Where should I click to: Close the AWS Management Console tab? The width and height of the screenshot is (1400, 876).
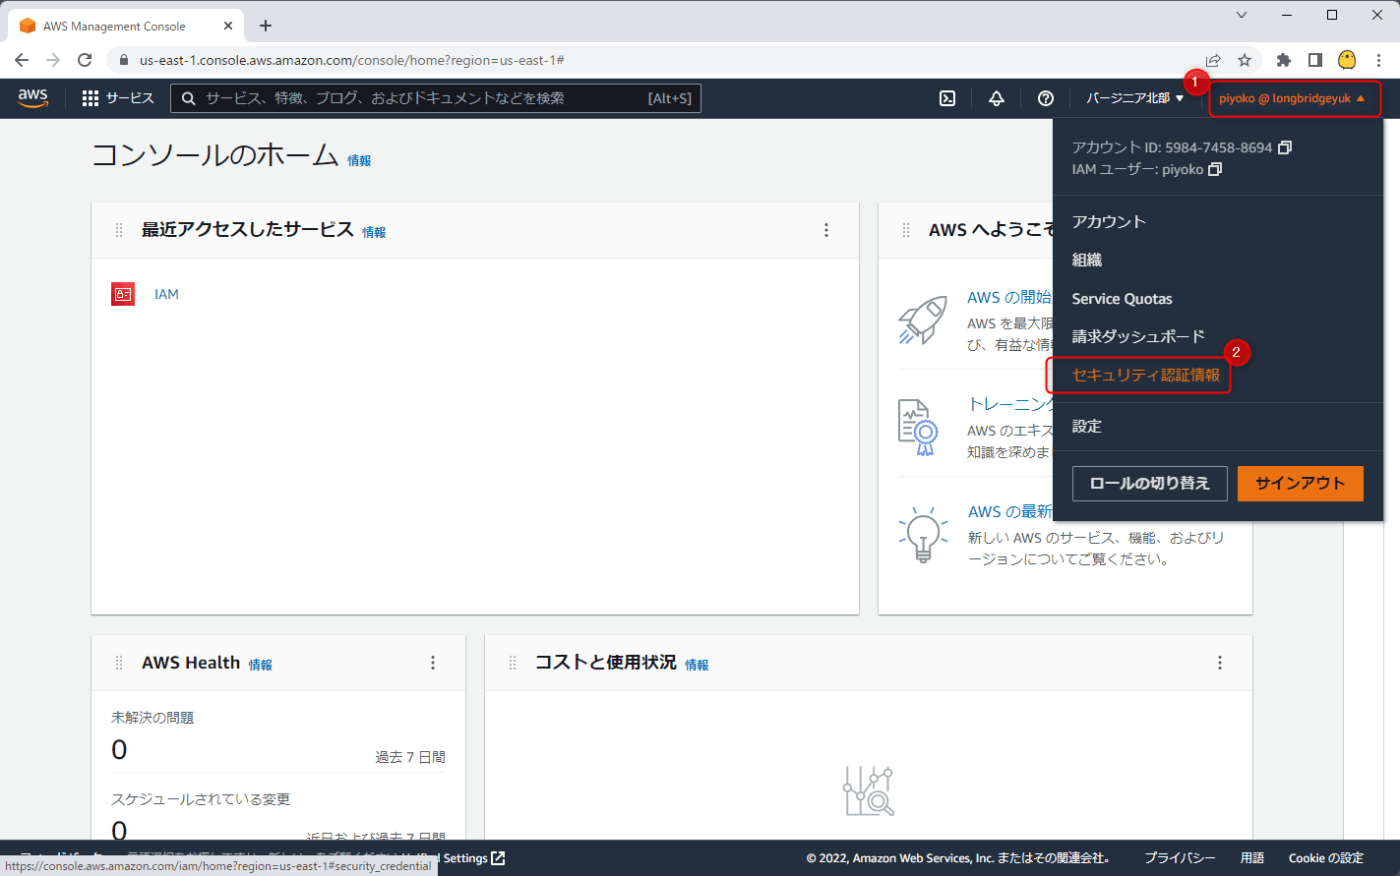[x=228, y=26]
